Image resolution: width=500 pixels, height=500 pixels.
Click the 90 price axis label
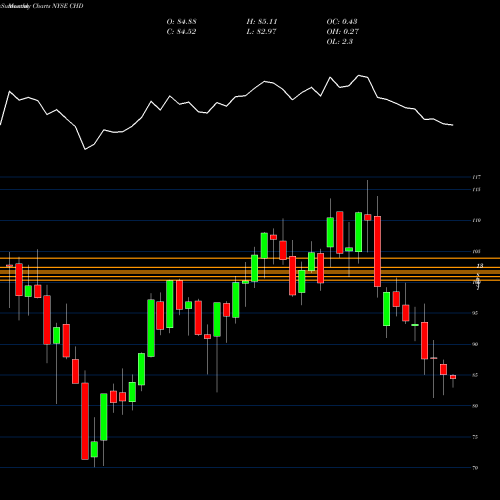coord(475,344)
